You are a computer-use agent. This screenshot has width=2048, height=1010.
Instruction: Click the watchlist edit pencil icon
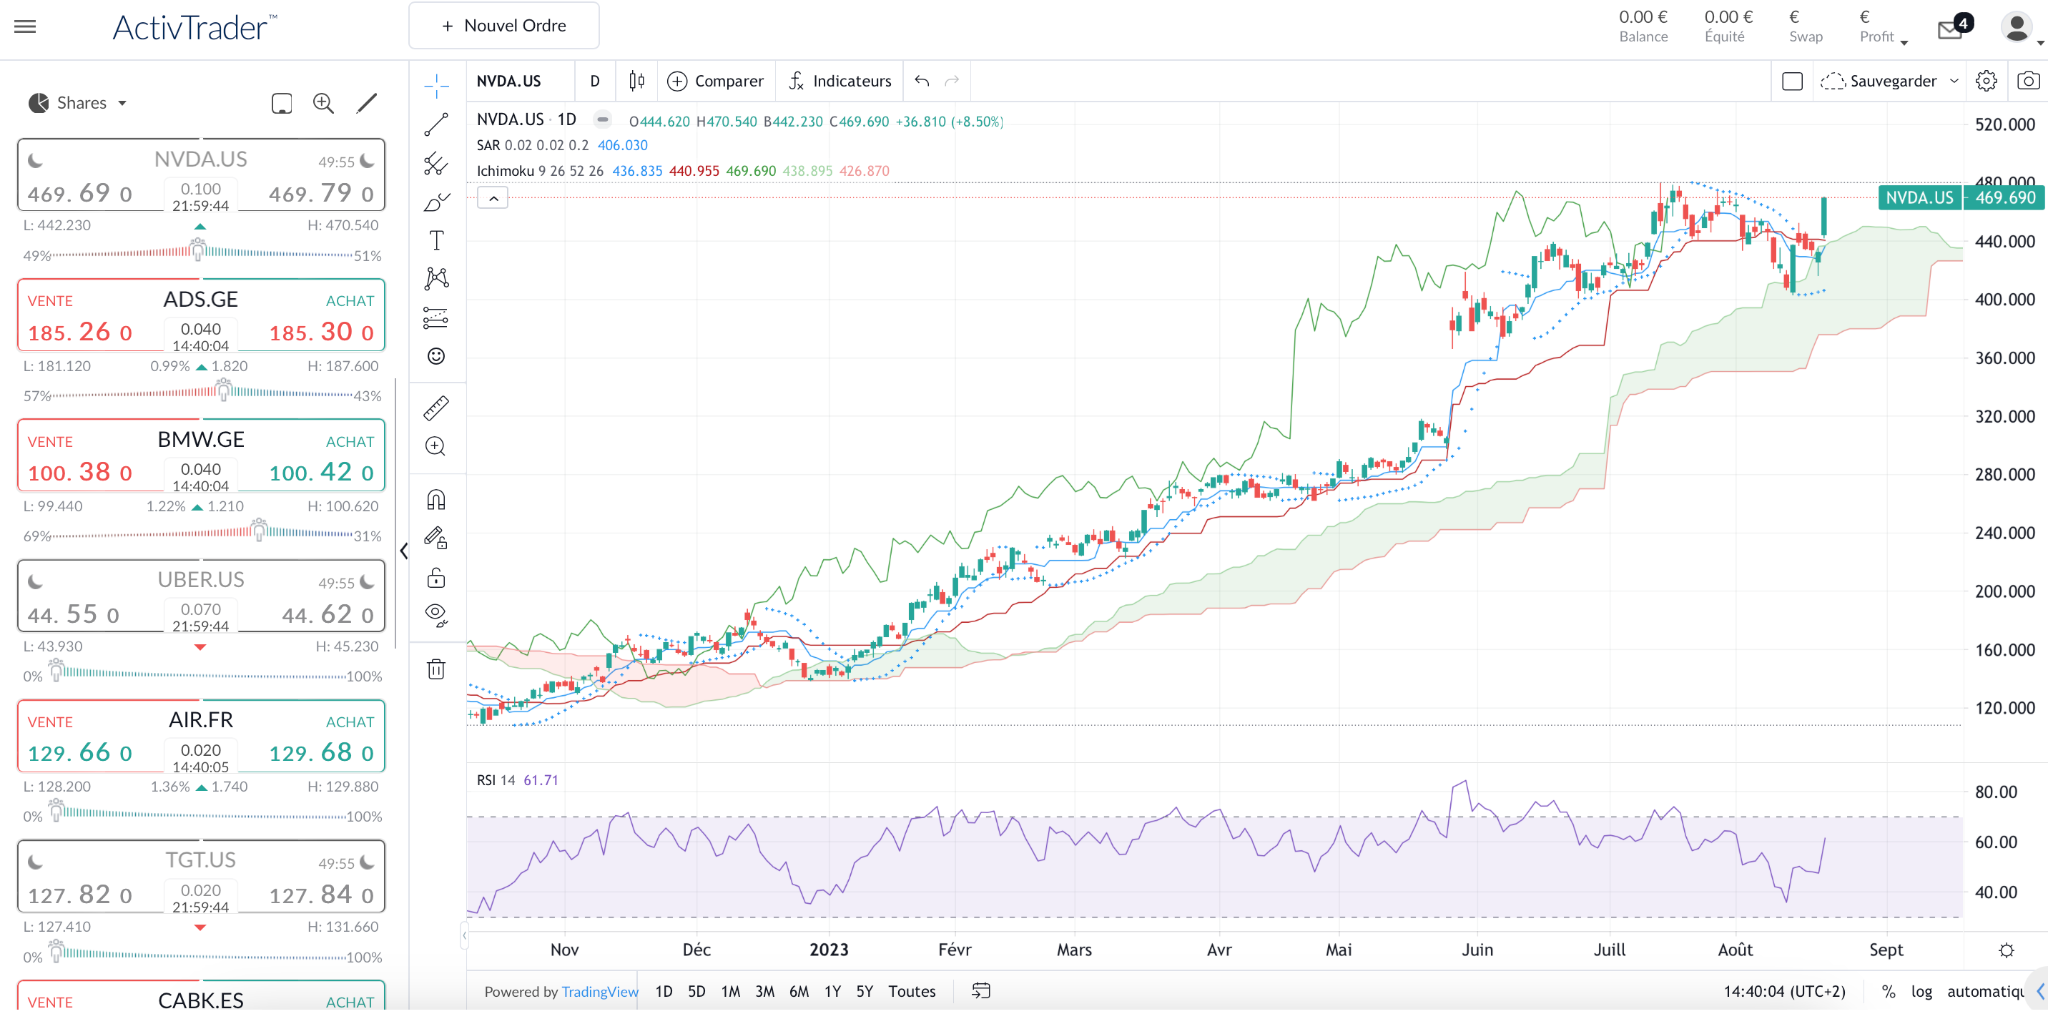pyautogui.click(x=367, y=103)
